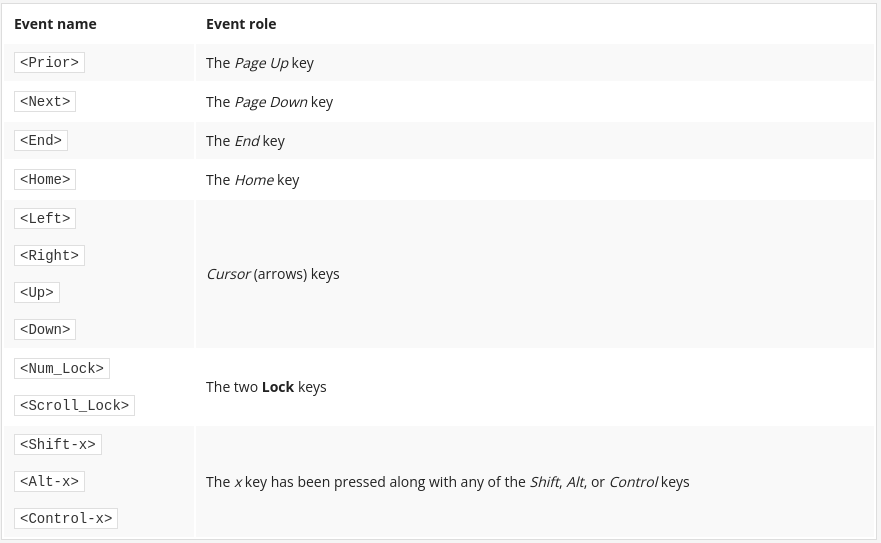Click the <Scroll_Lock> code label
The height and width of the screenshot is (543, 881).
point(74,406)
